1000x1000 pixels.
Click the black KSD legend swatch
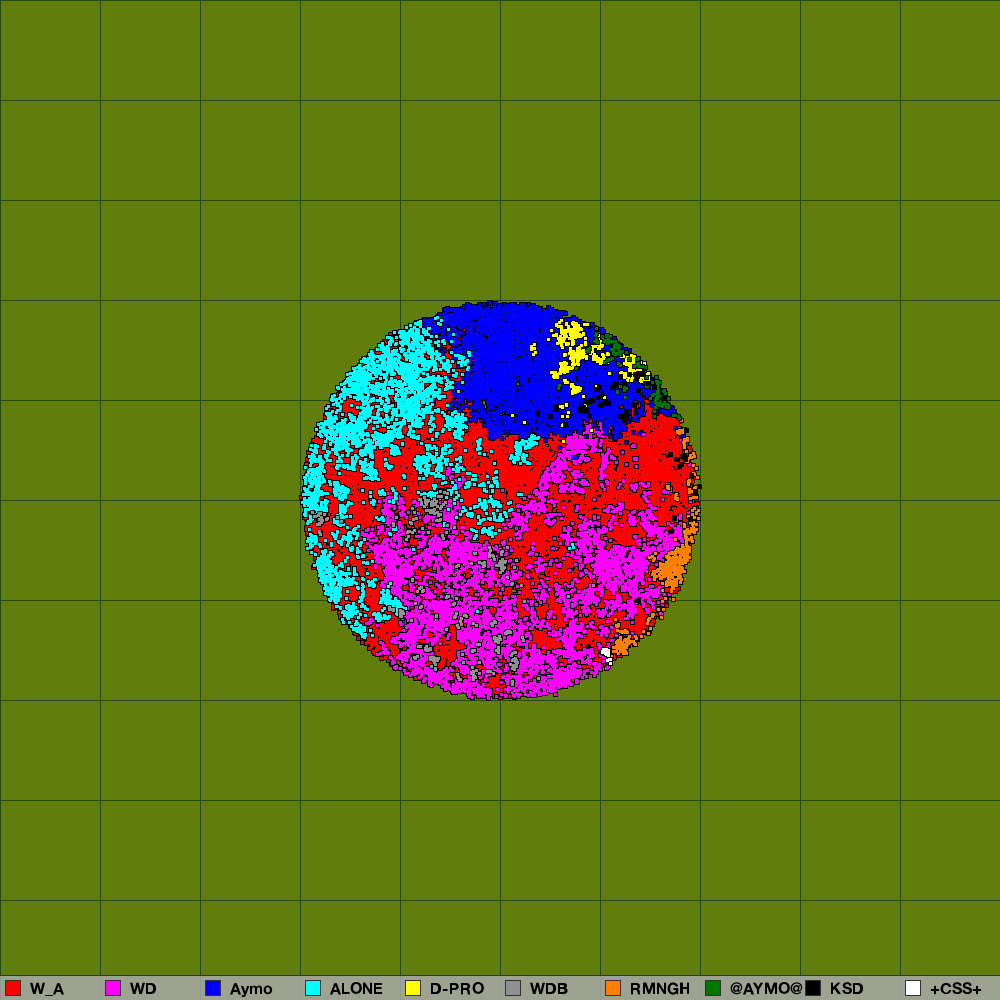[813, 988]
